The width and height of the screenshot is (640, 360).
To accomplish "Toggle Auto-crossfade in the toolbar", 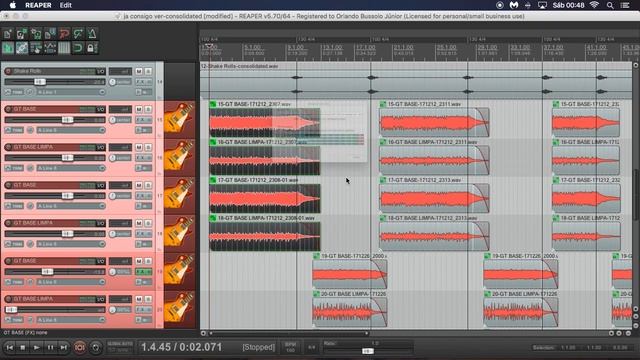I will pyautogui.click(x=8, y=48).
